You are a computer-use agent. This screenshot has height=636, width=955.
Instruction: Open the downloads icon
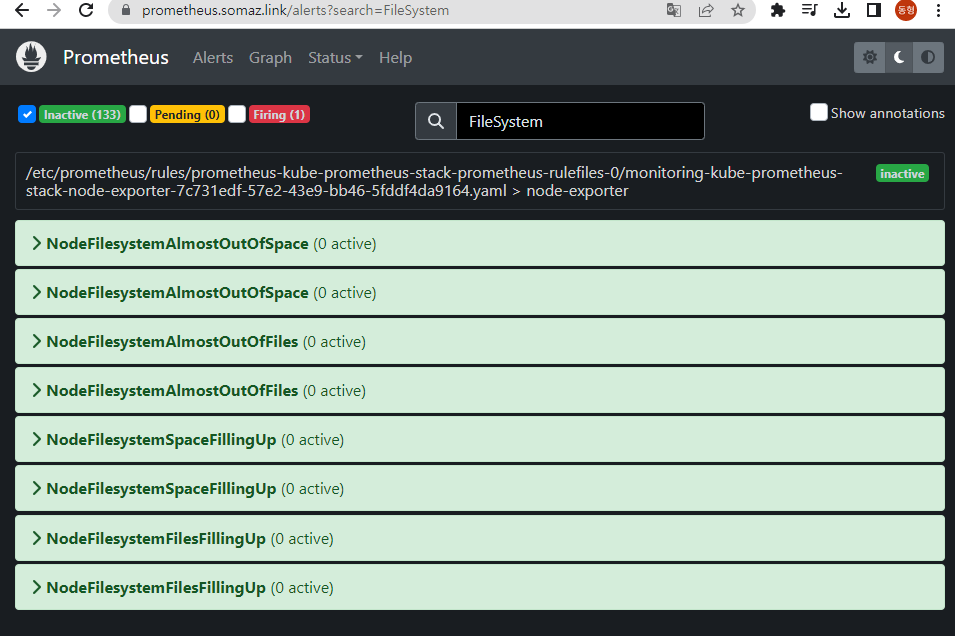point(842,10)
